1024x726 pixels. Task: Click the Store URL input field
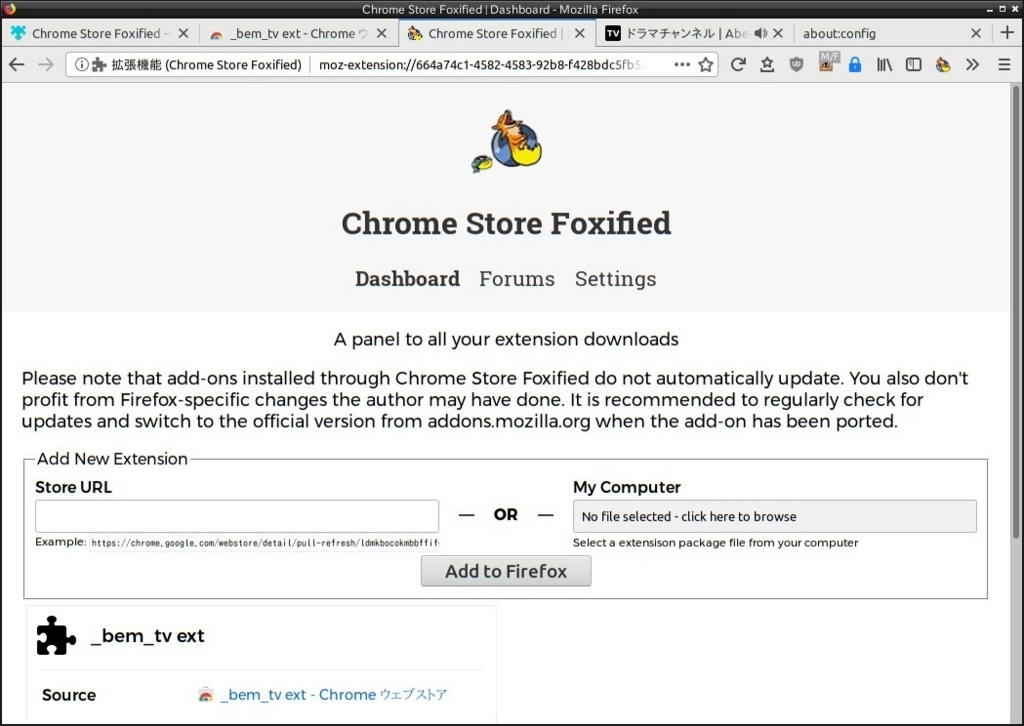(x=237, y=516)
